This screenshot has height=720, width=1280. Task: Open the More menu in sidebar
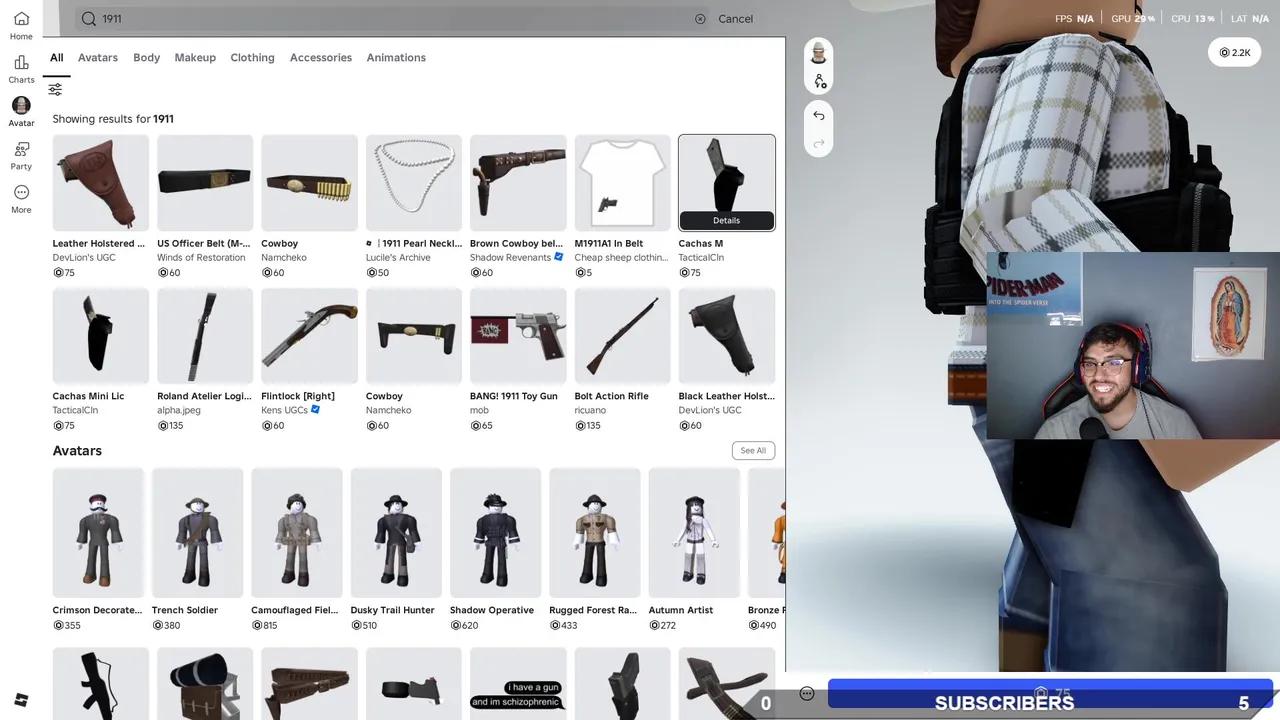tap(21, 198)
